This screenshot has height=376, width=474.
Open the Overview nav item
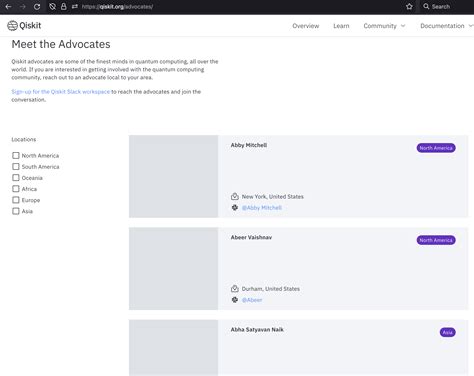[x=306, y=26]
